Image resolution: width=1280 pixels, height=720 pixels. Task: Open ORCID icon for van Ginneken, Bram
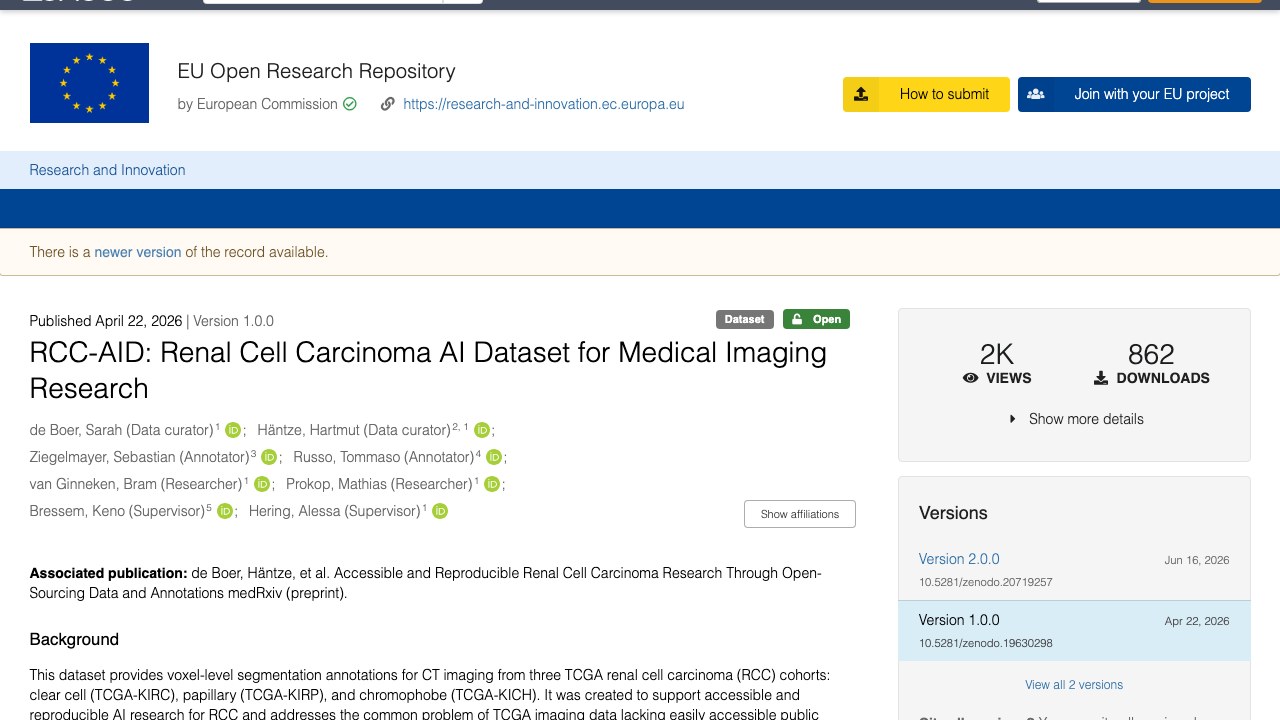coord(261,484)
